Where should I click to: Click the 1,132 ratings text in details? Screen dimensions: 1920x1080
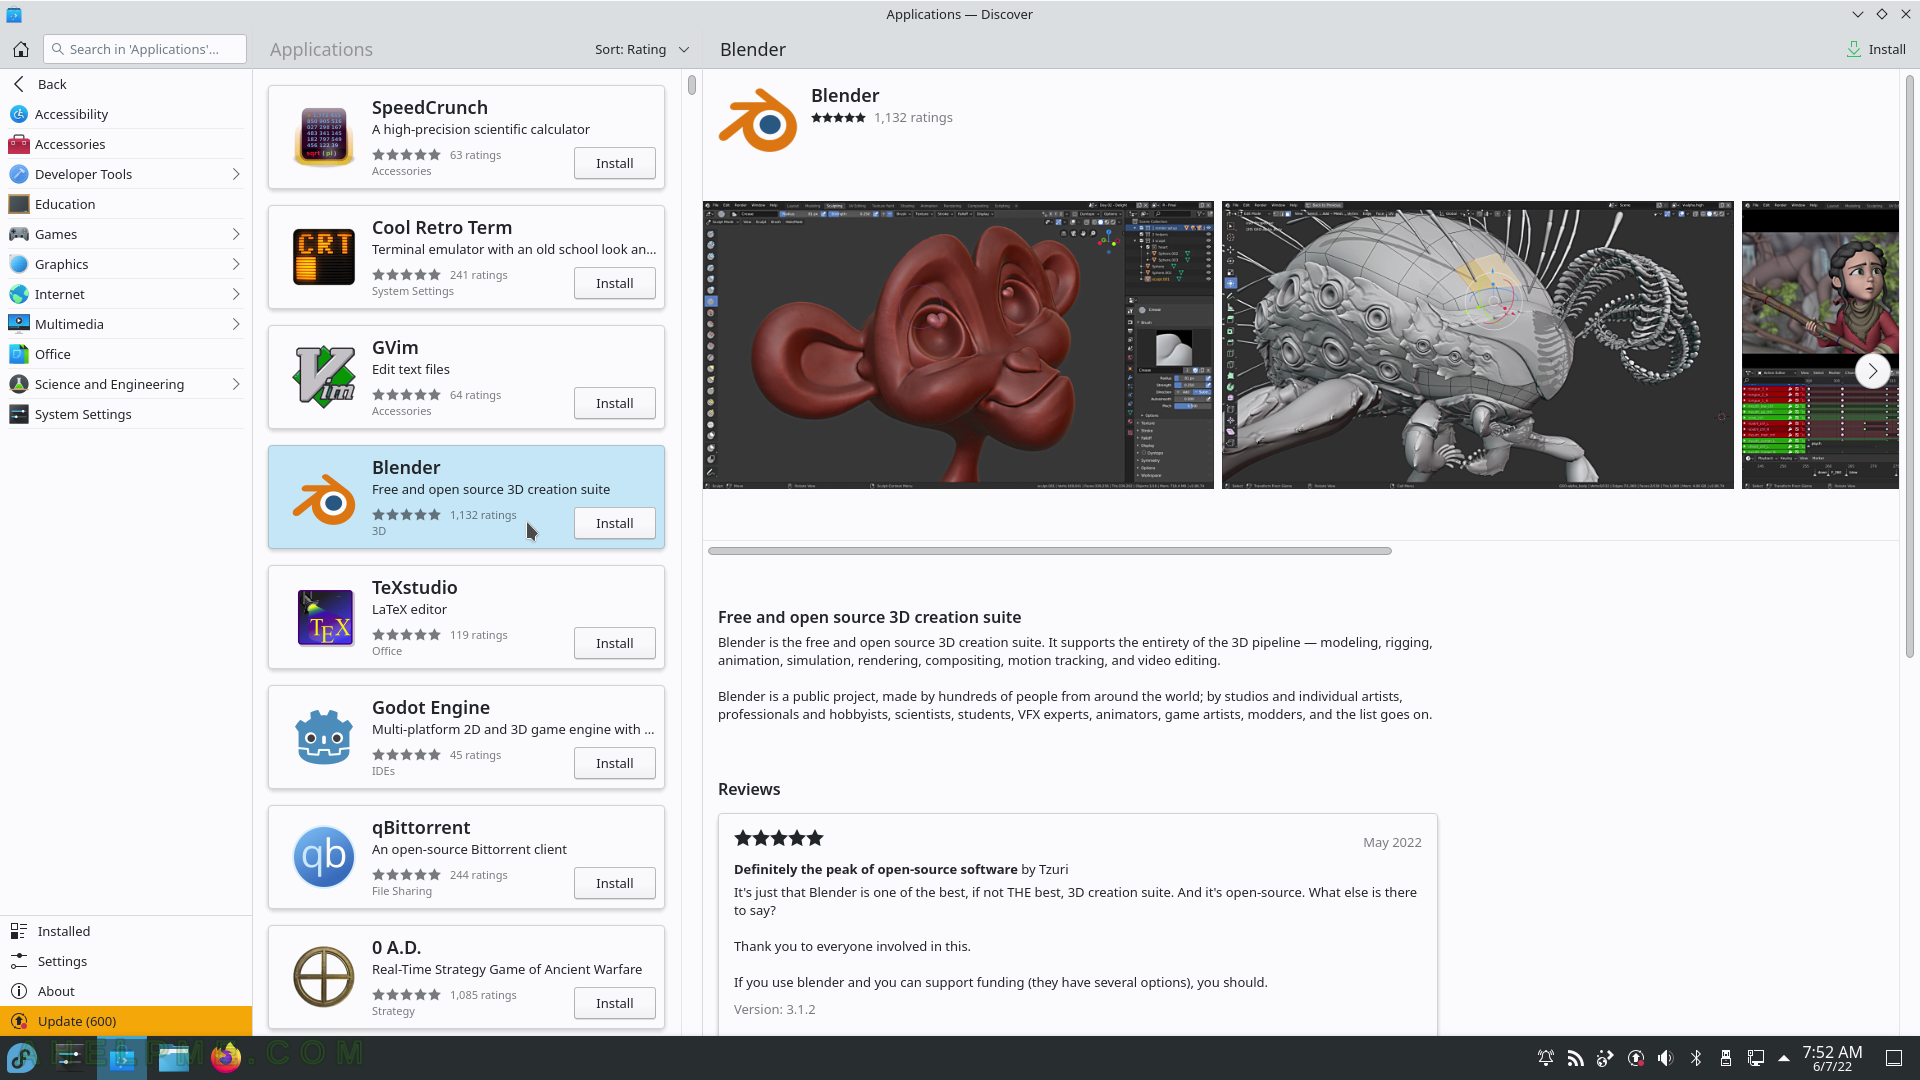913,117
